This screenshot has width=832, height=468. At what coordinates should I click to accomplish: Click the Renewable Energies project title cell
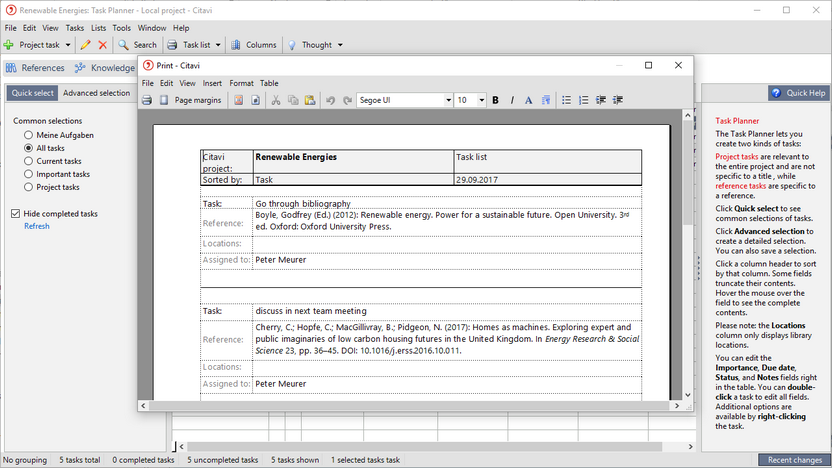(353, 162)
